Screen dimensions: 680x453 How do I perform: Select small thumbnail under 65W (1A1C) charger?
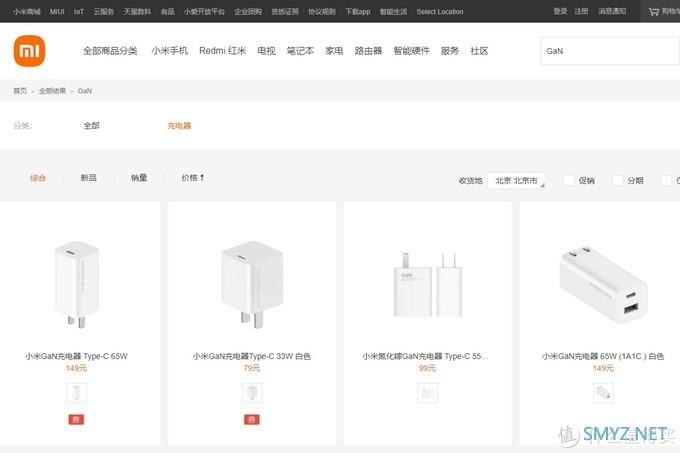[603, 393]
